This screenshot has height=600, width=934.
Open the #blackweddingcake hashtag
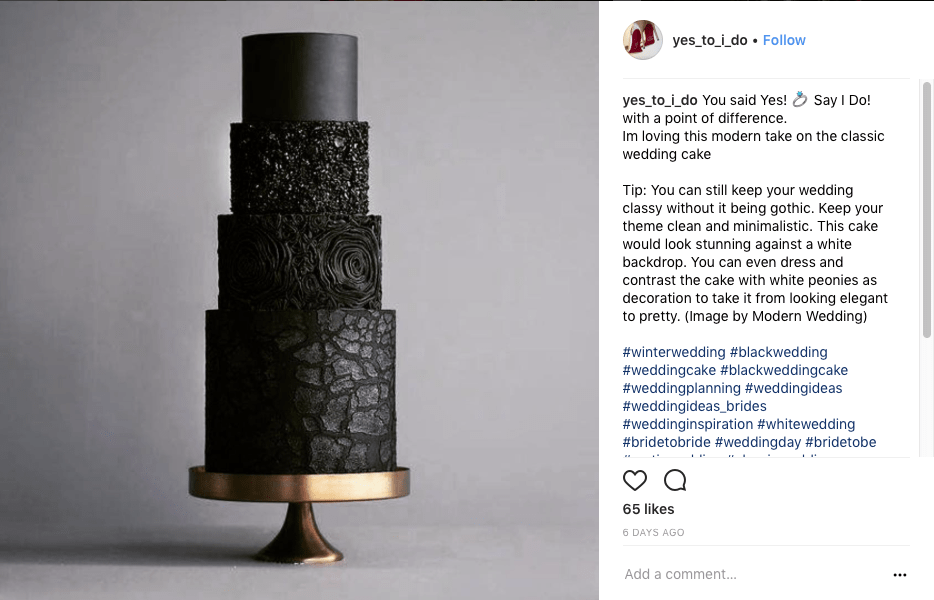click(783, 370)
